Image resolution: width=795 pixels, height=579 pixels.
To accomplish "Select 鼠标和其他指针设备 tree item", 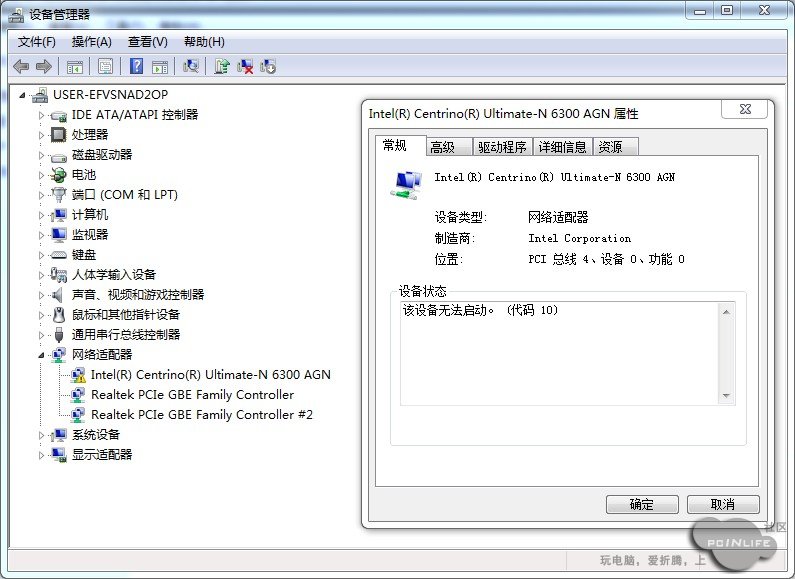I will point(126,315).
